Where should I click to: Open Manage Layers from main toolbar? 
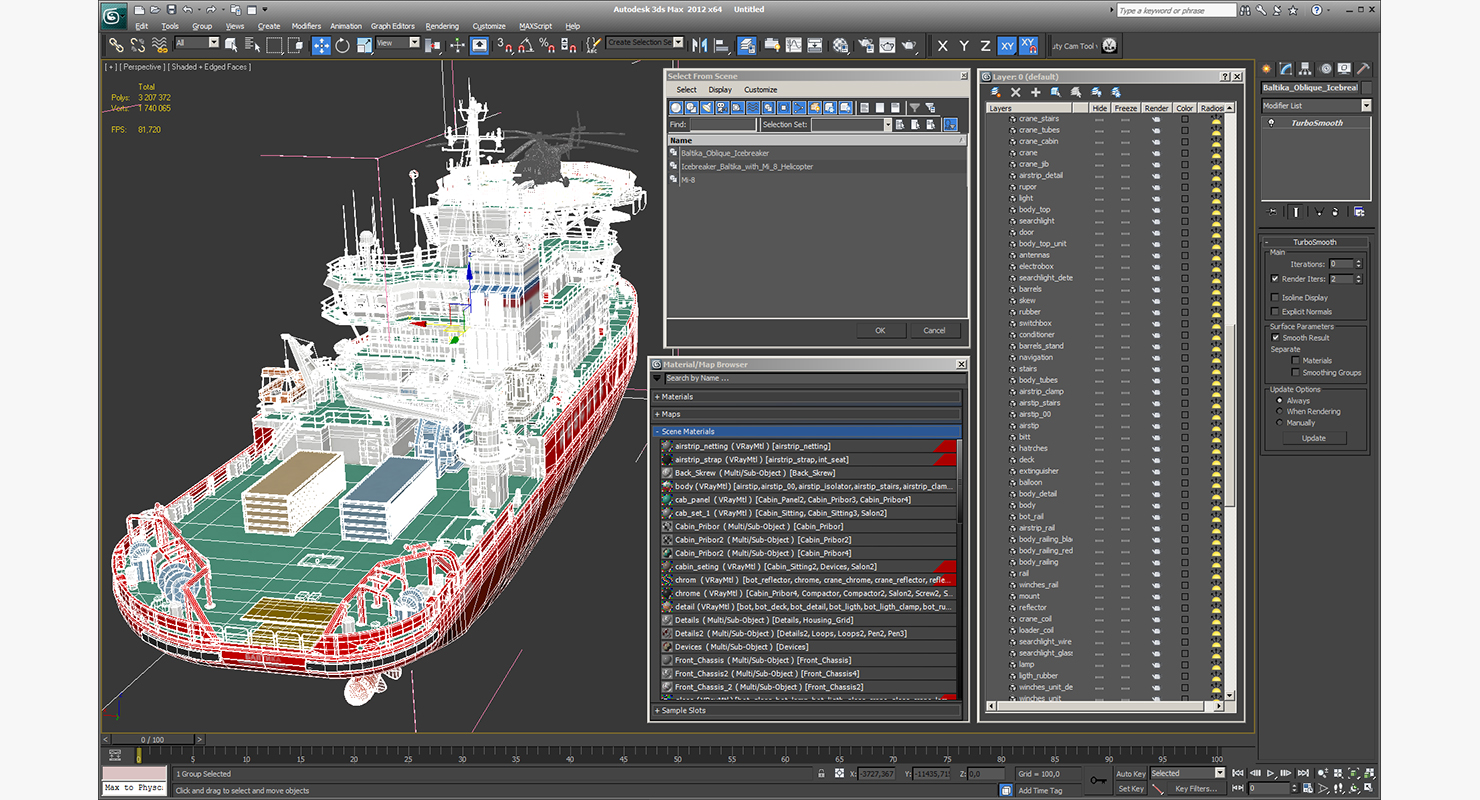point(747,45)
